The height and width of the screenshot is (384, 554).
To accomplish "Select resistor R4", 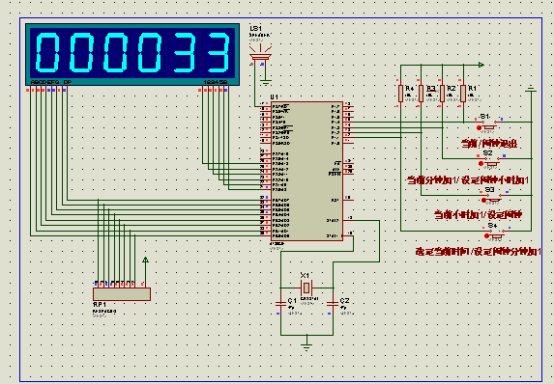I will click(400, 93).
